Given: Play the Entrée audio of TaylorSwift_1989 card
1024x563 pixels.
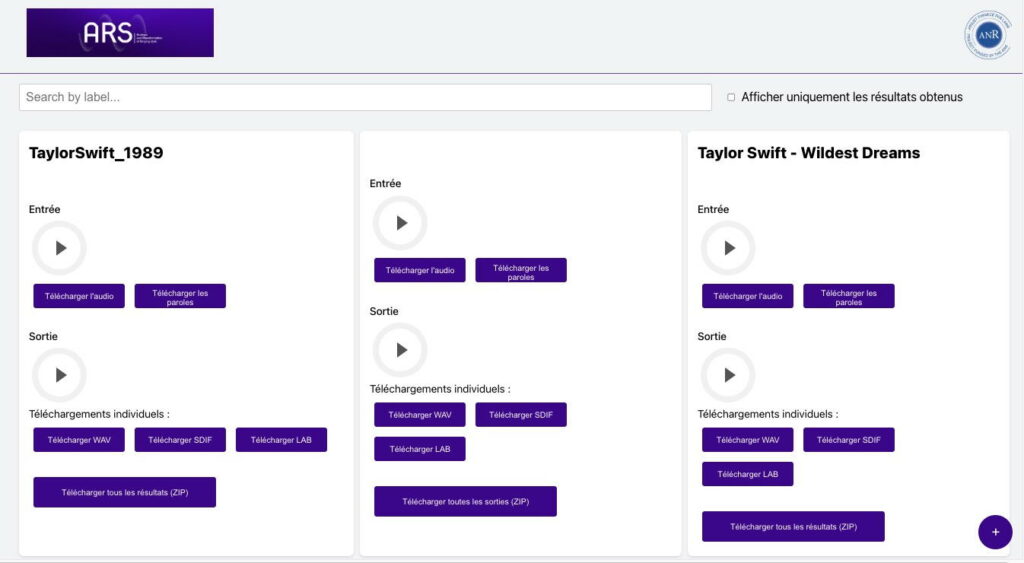Looking at the screenshot, I should pos(59,248).
